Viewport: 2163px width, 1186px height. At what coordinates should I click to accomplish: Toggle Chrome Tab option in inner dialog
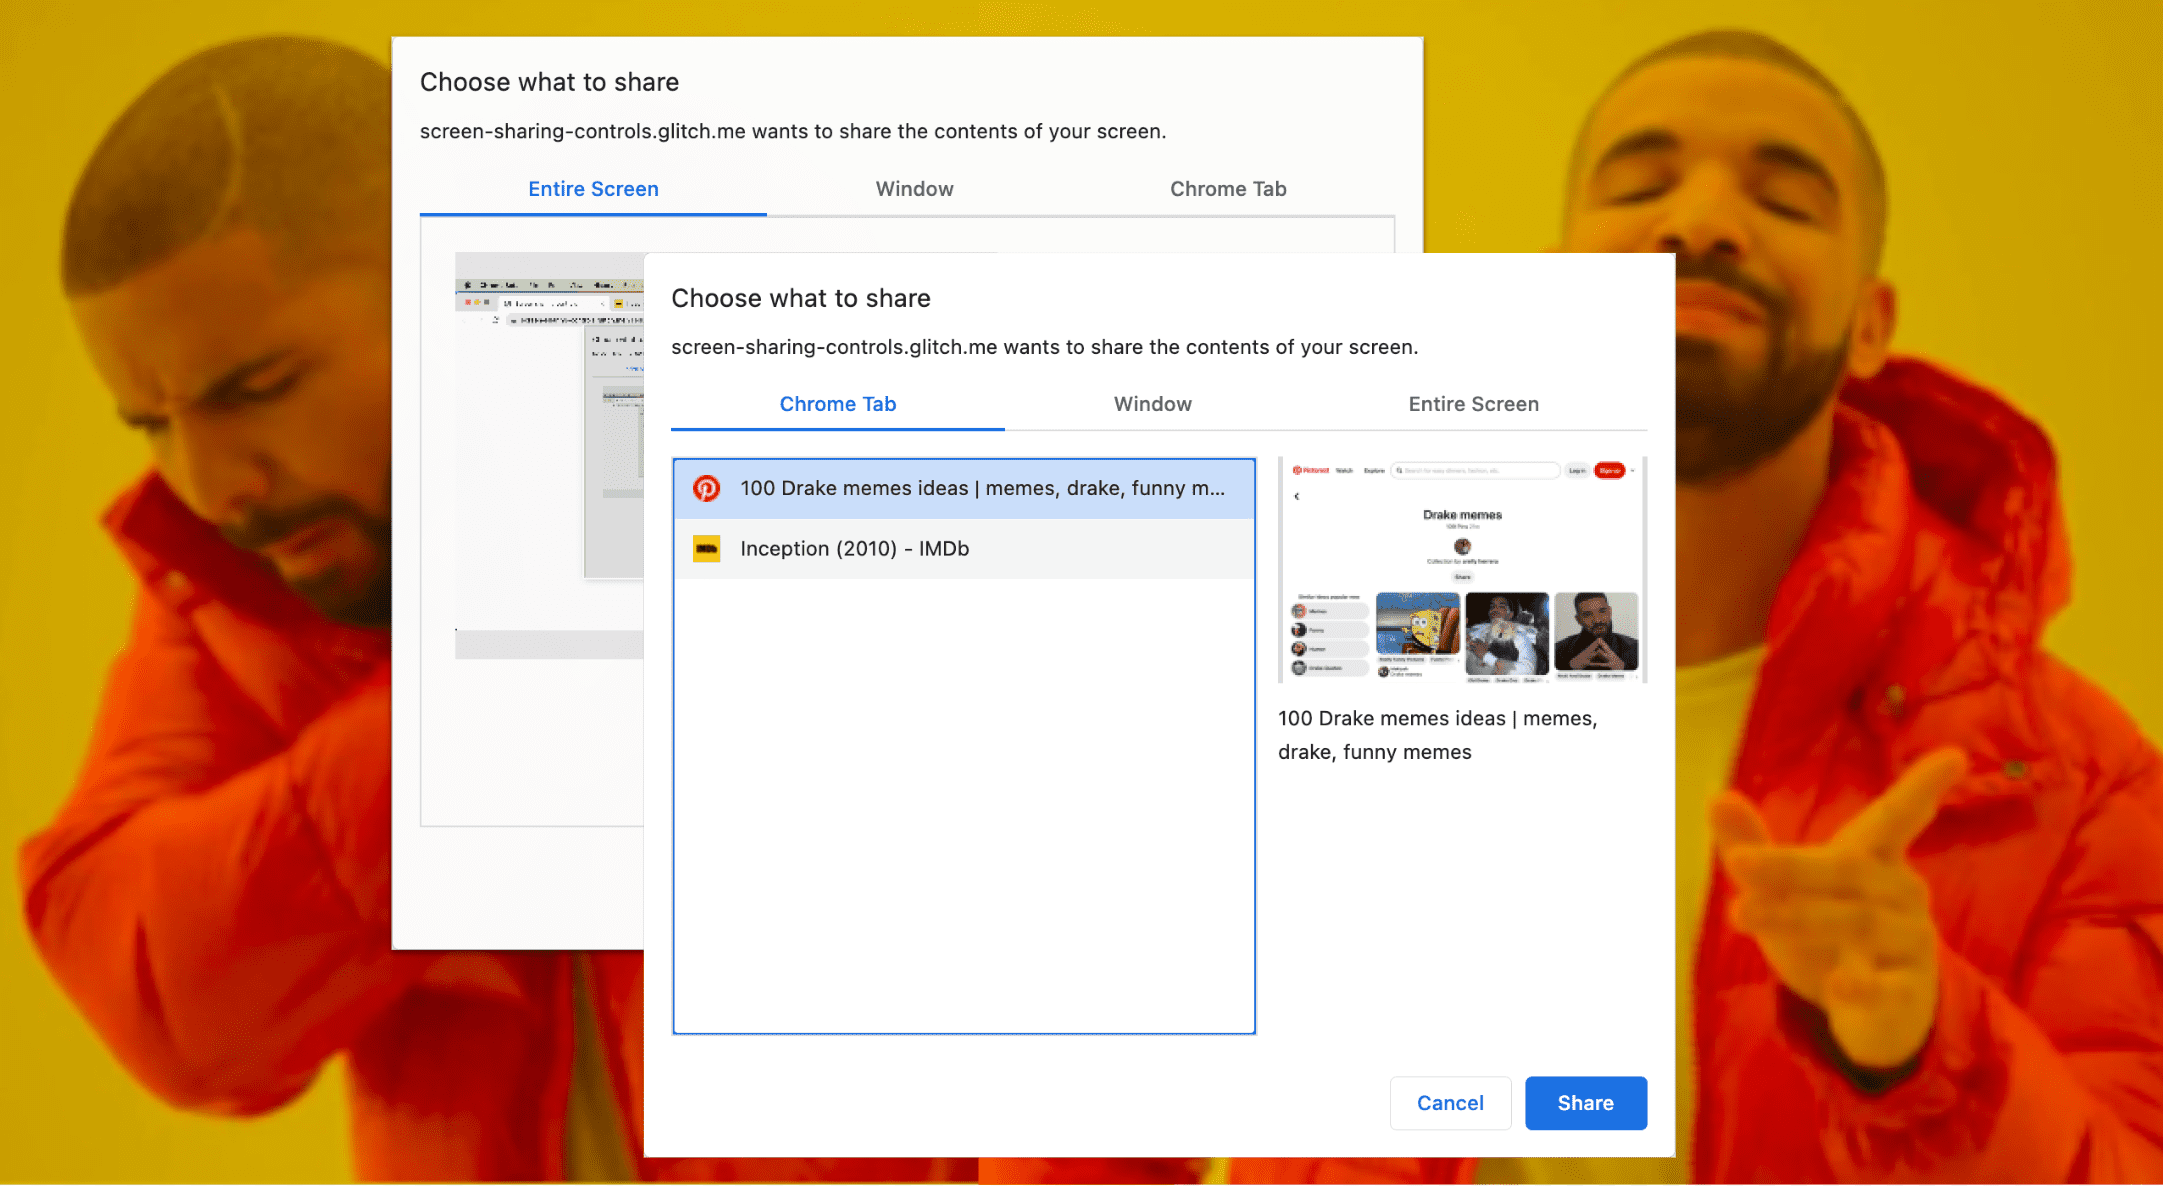[837, 405]
